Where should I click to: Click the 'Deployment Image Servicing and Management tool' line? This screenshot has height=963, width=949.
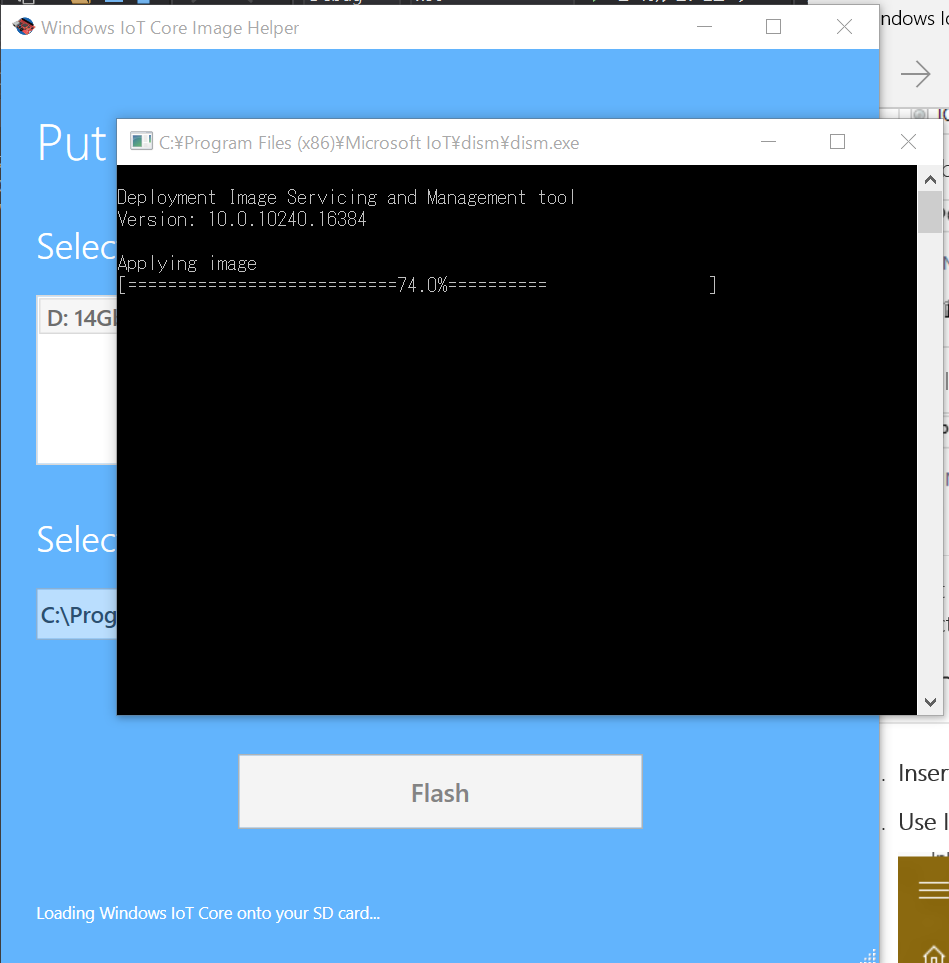[x=346, y=197]
